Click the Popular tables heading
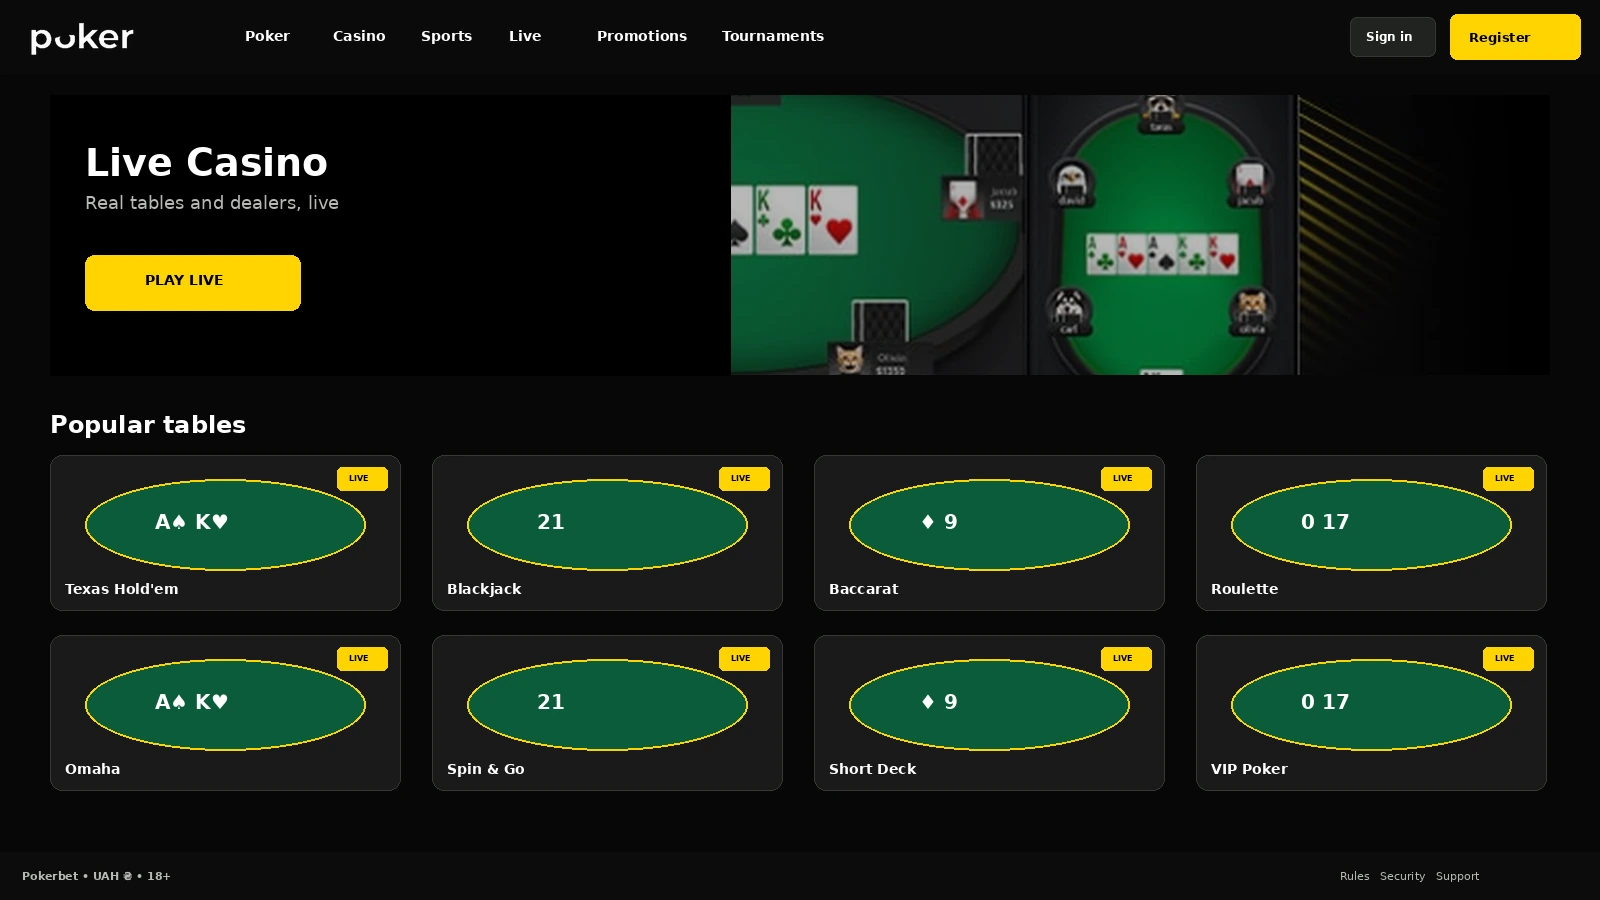Image resolution: width=1600 pixels, height=900 pixels. point(148,425)
